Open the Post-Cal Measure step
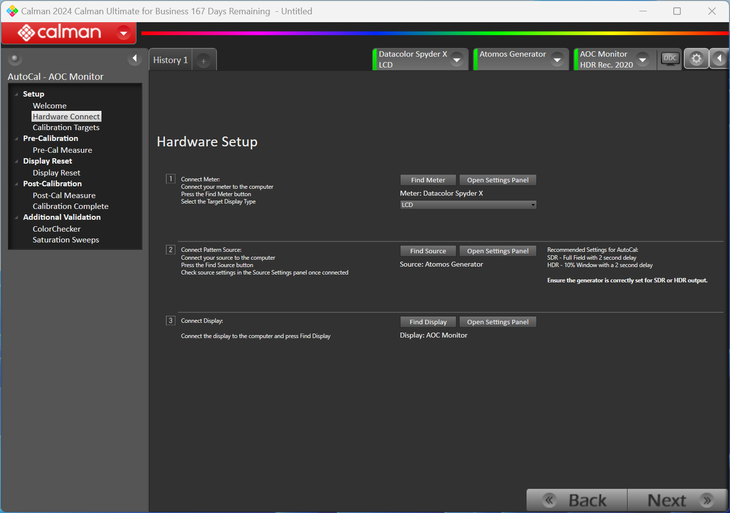This screenshot has height=513, width=730. coord(64,196)
